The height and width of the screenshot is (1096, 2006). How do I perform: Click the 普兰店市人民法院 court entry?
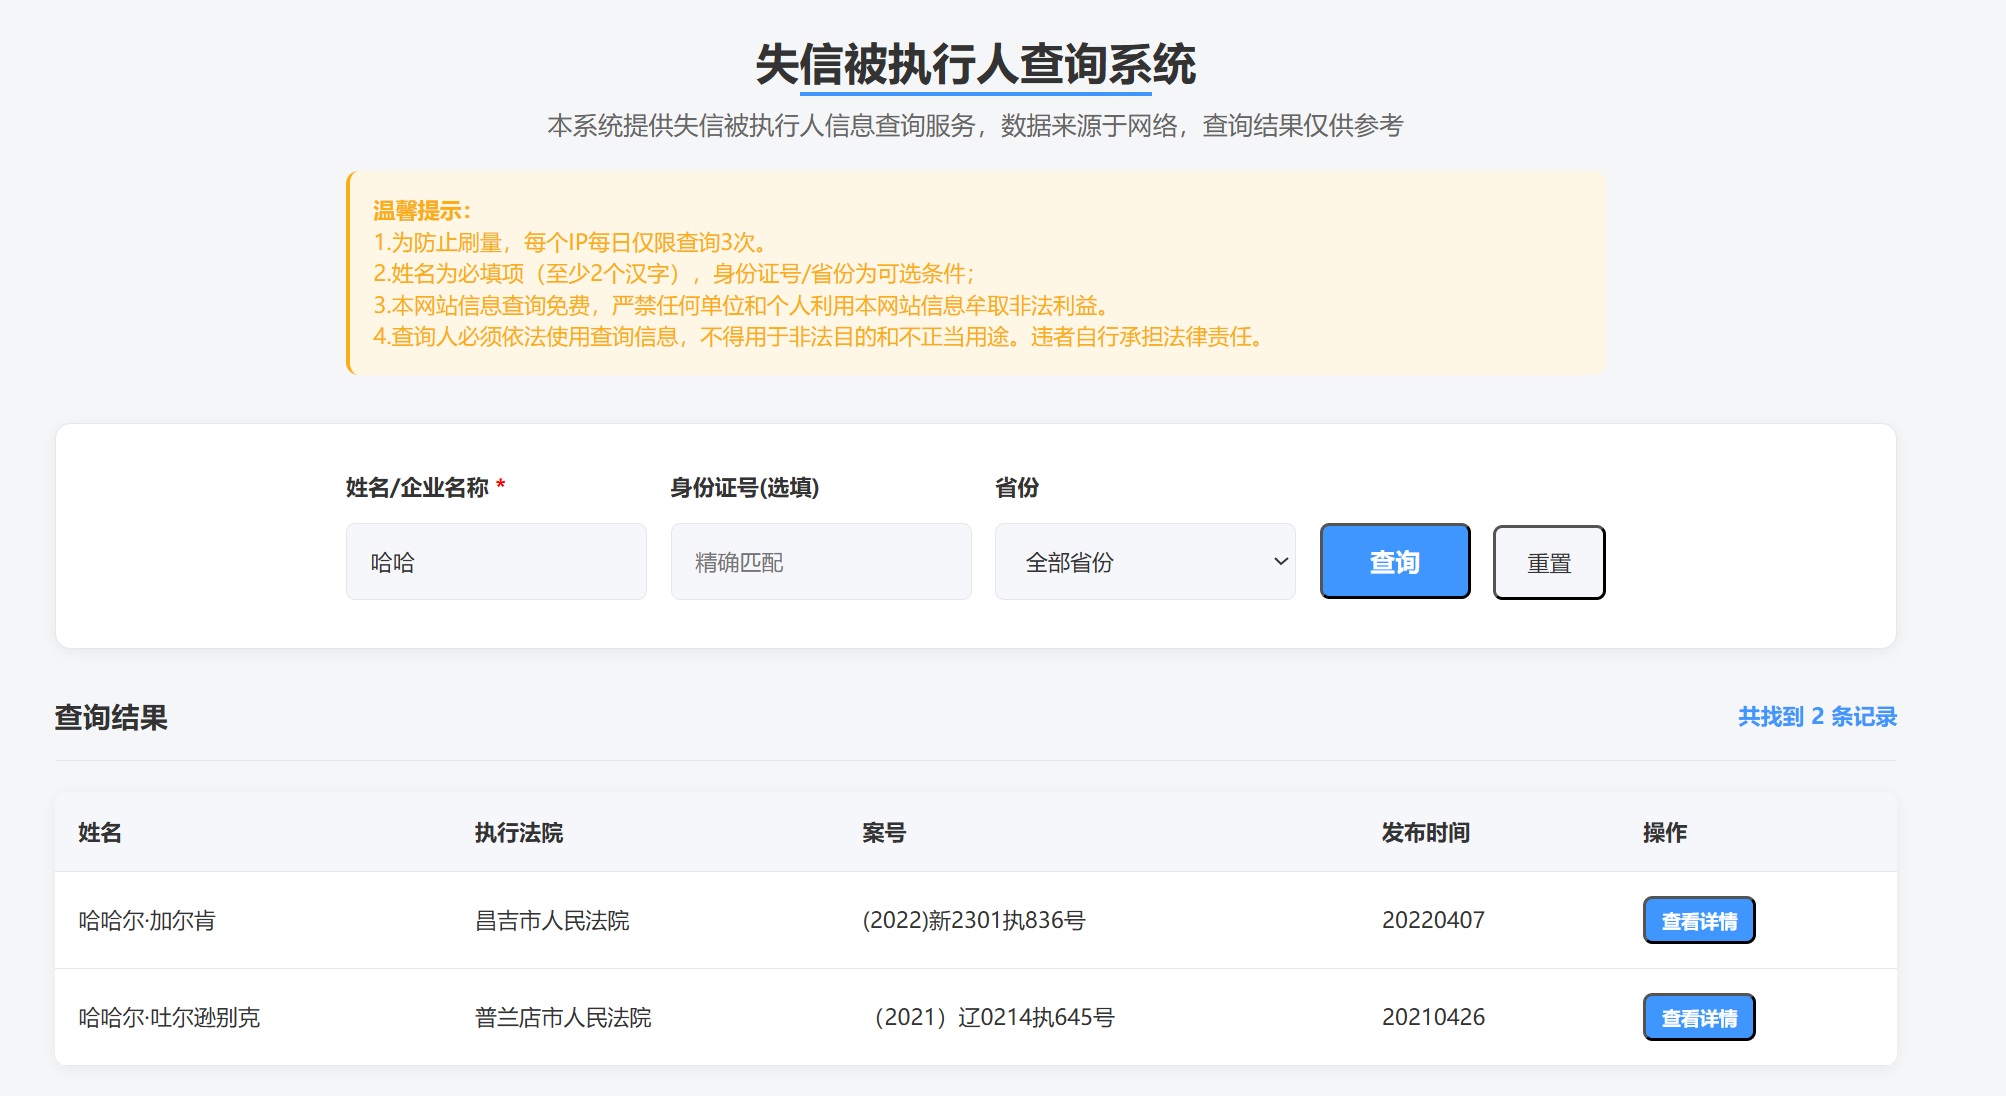563,1017
